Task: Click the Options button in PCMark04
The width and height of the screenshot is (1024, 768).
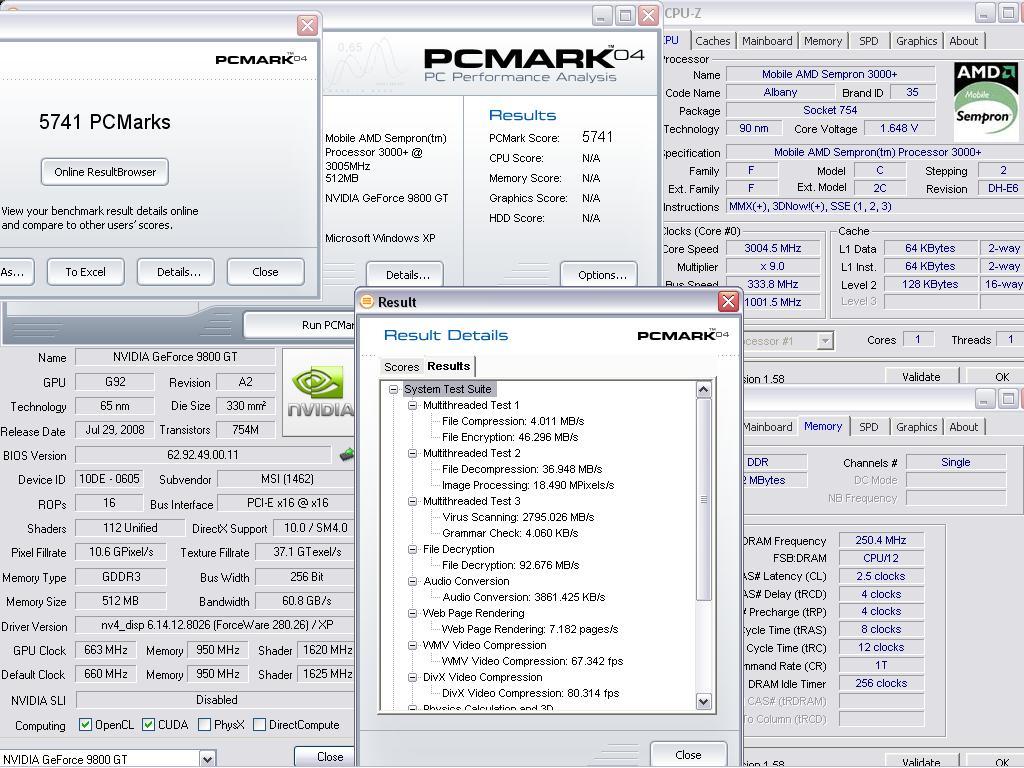Action: 599,274
